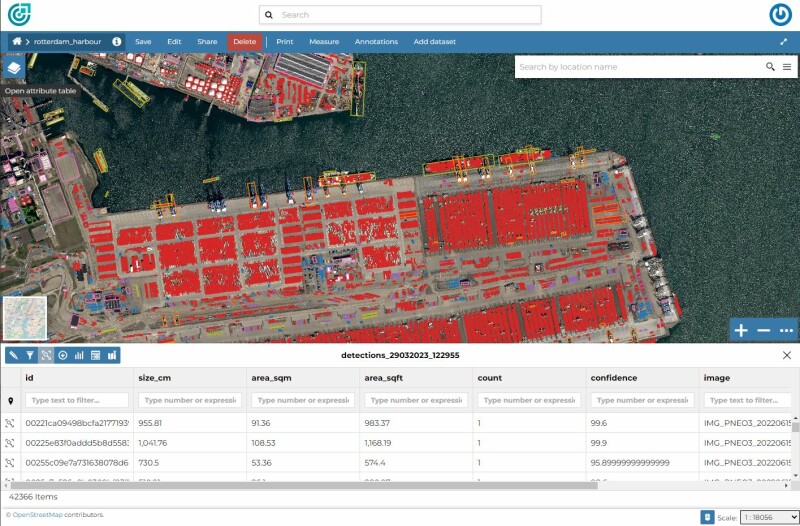Click the red Delete button
800x526 pixels.
tap(244, 42)
